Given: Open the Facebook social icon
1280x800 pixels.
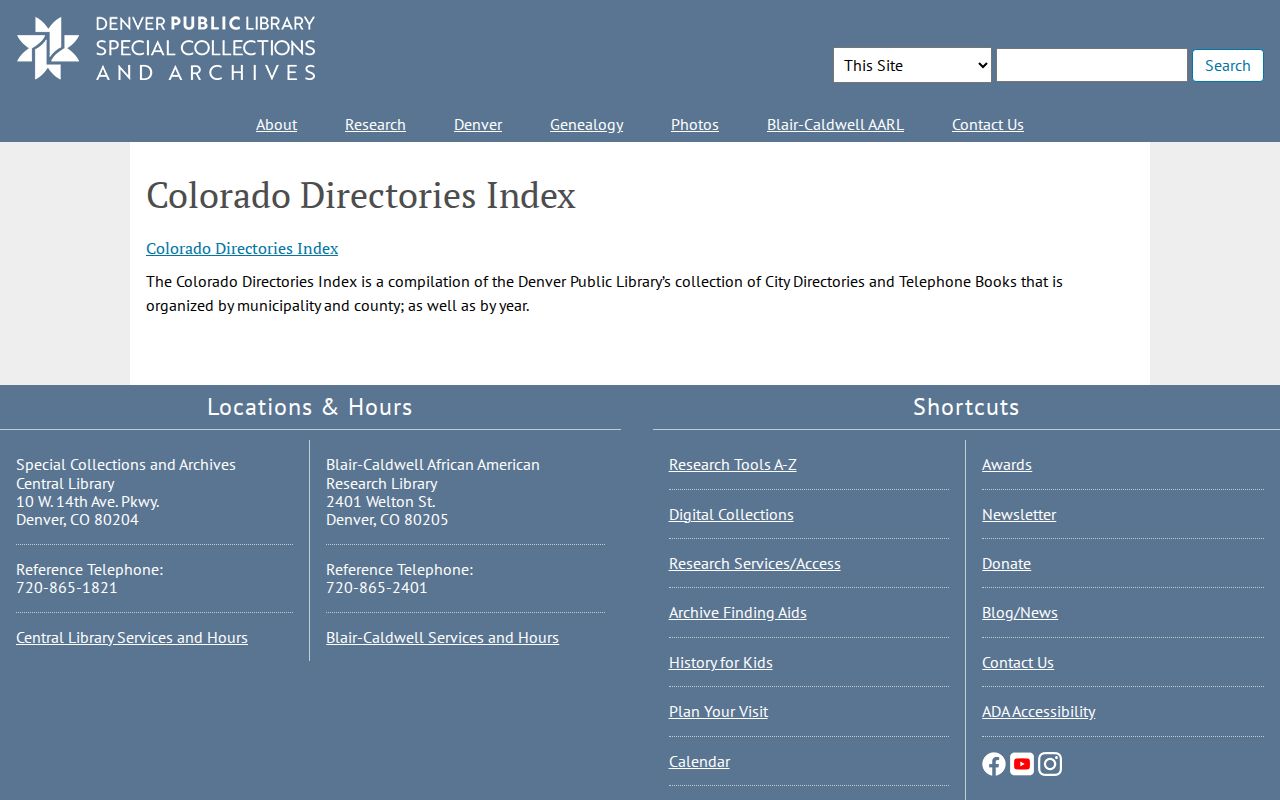Looking at the screenshot, I should (994, 764).
